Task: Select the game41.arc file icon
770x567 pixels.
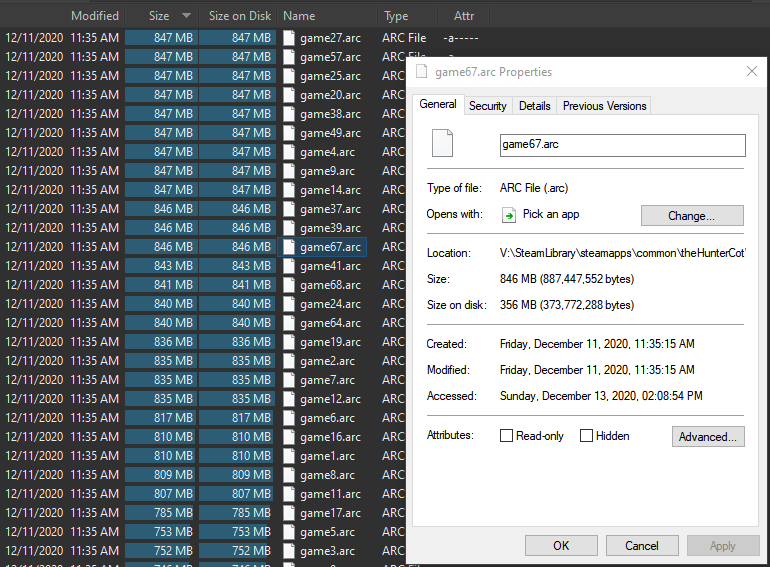Action: pyautogui.click(x=289, y=266)
